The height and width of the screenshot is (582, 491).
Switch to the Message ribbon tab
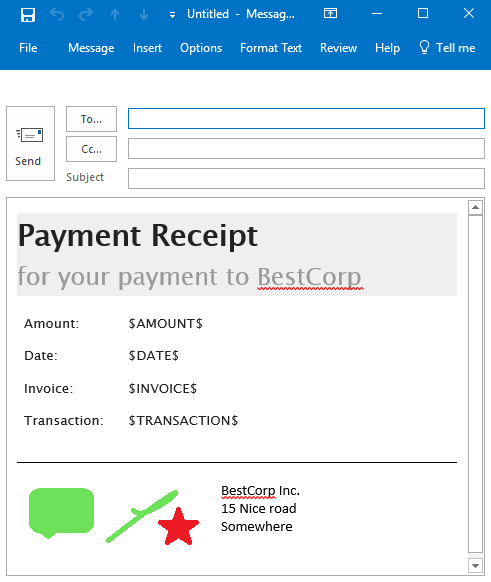tap(91, 48)
